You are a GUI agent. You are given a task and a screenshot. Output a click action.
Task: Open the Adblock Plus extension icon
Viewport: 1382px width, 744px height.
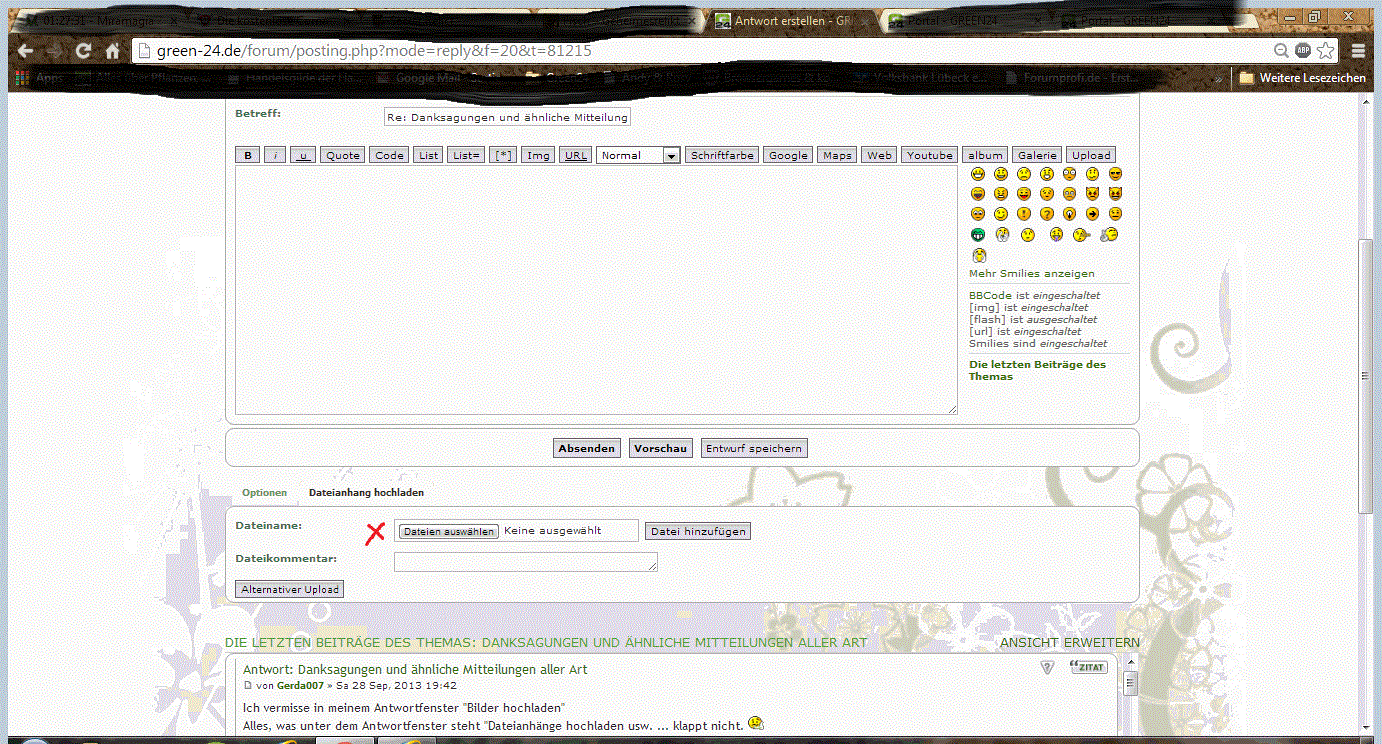1303,51
